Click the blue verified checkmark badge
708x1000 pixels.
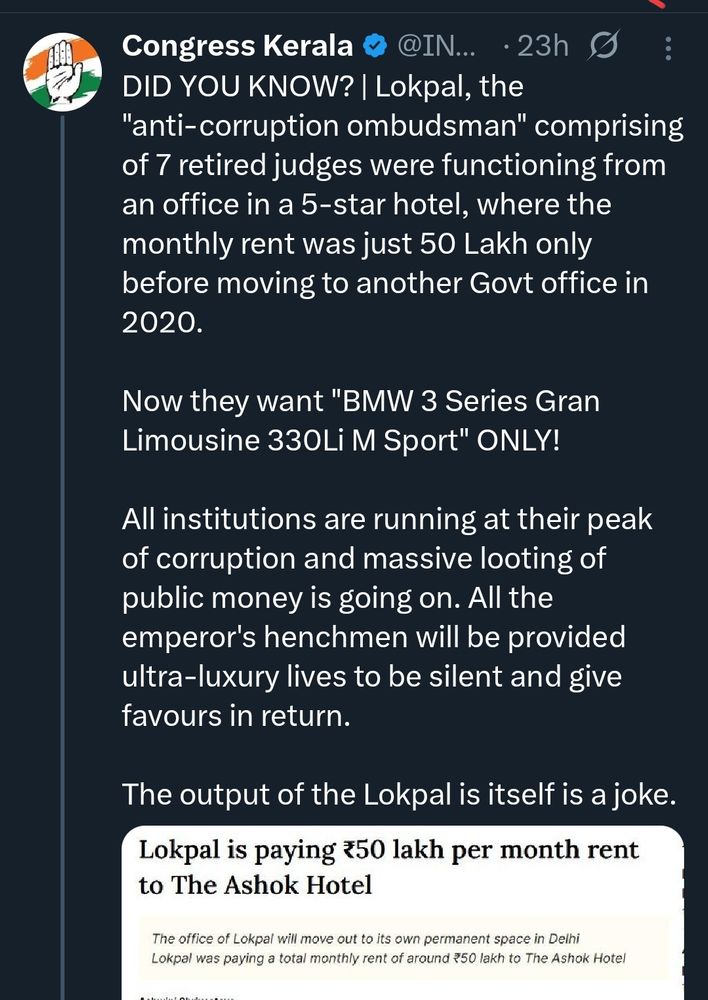click(x=374, y=47)
